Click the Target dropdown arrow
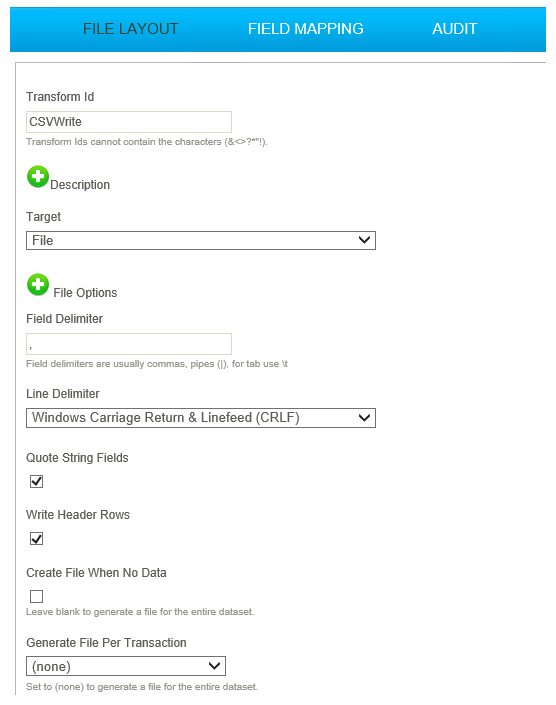Viewport: 556px width, 705px height. coord(365,240)
